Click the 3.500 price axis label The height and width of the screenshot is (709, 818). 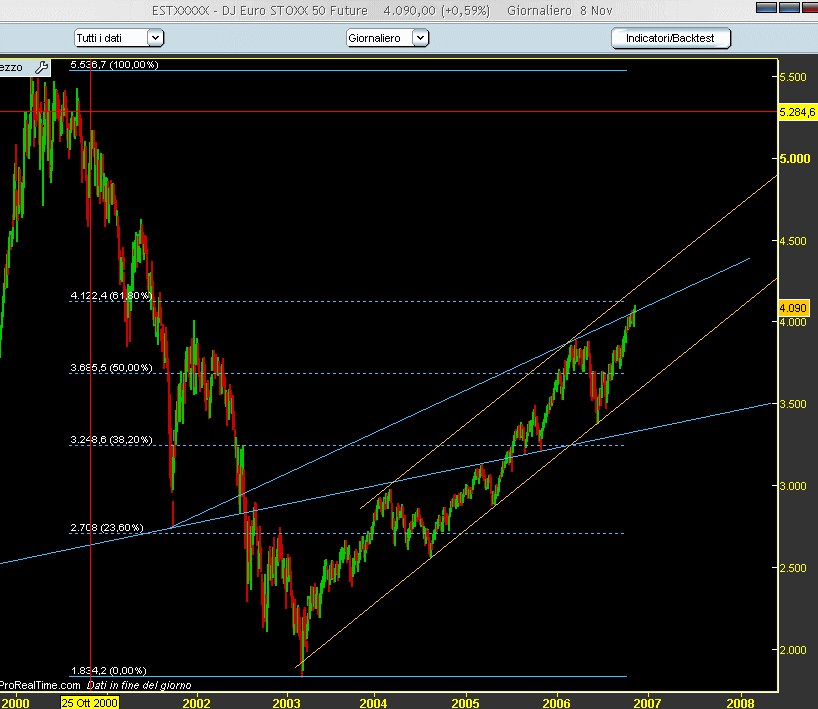793,404
